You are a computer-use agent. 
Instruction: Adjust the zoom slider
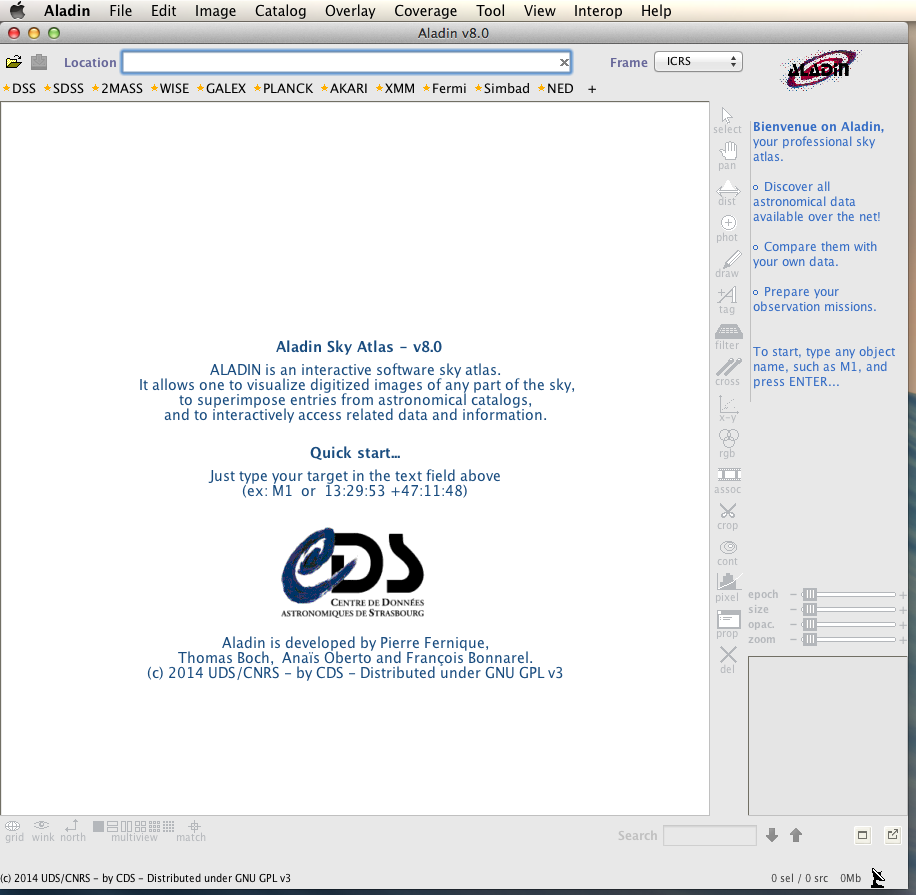coord(849,639)
